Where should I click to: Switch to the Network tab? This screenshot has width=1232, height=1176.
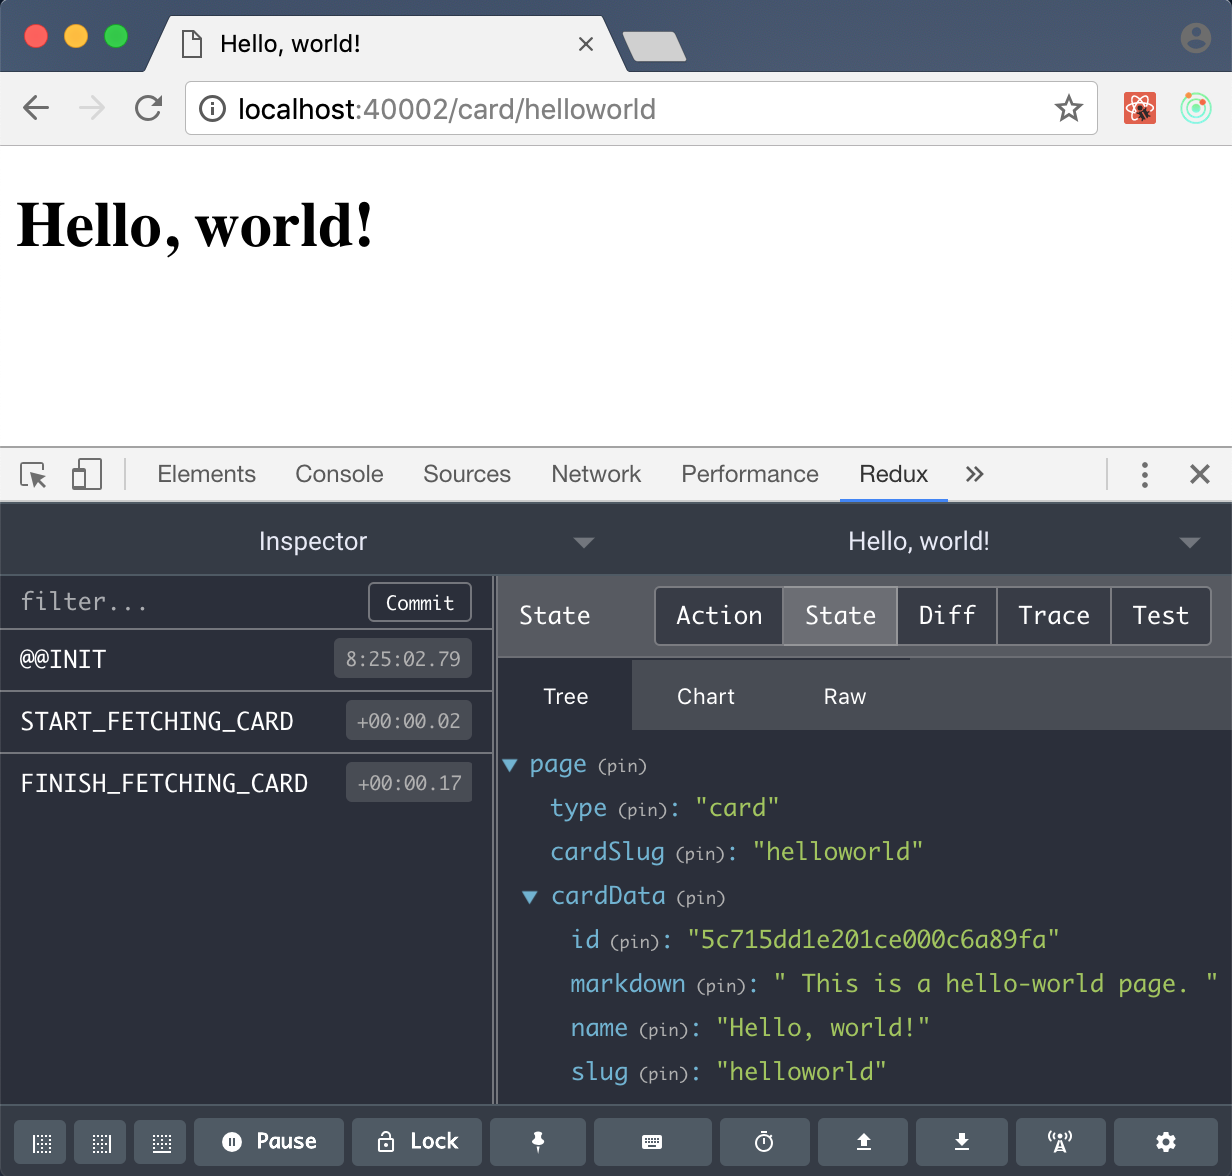596,474
